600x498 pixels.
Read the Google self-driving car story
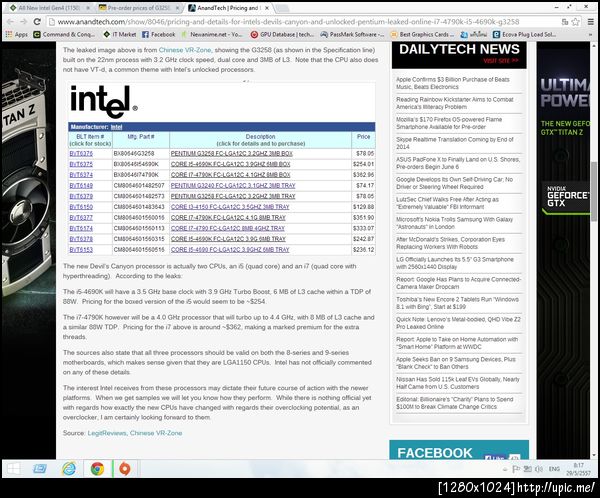point(454,183)
